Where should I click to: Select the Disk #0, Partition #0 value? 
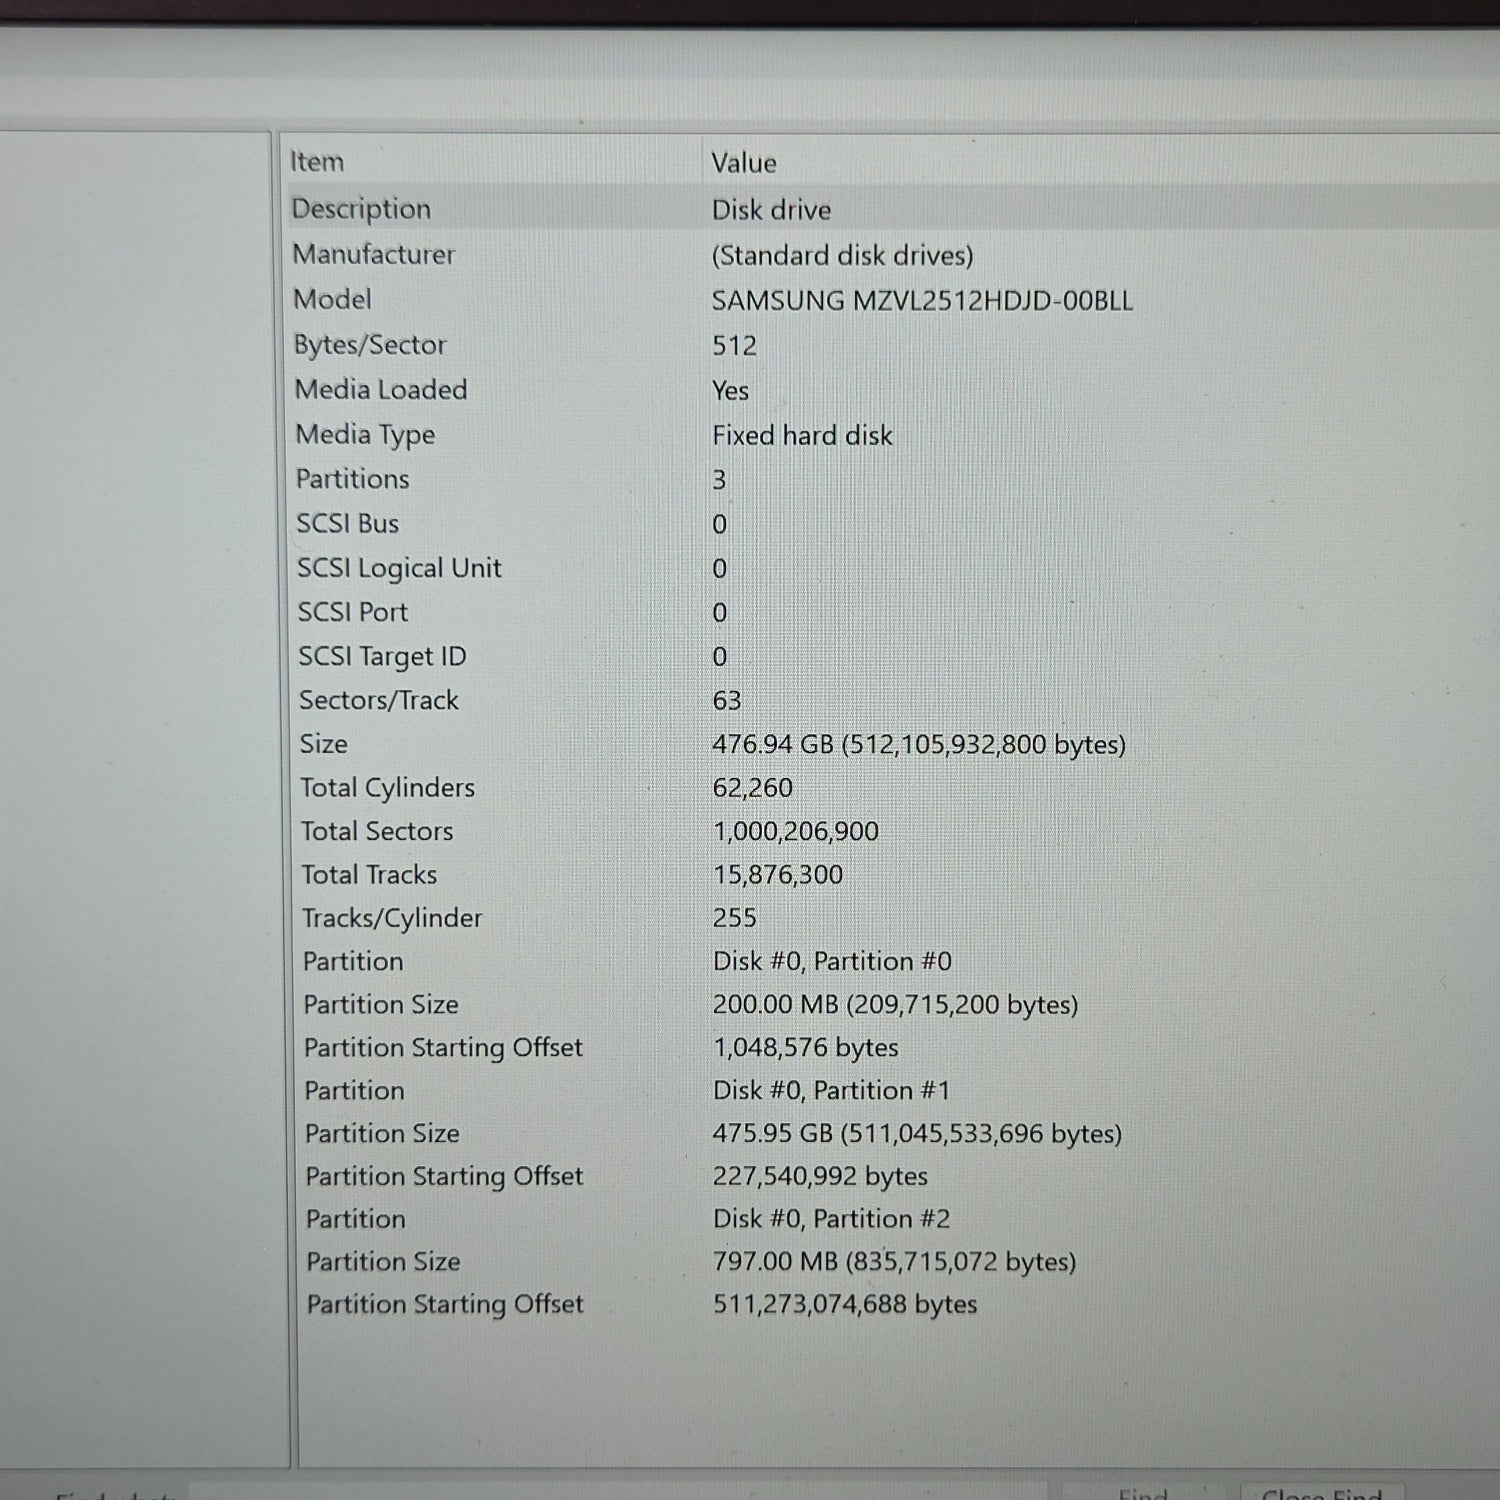point(832,961)
